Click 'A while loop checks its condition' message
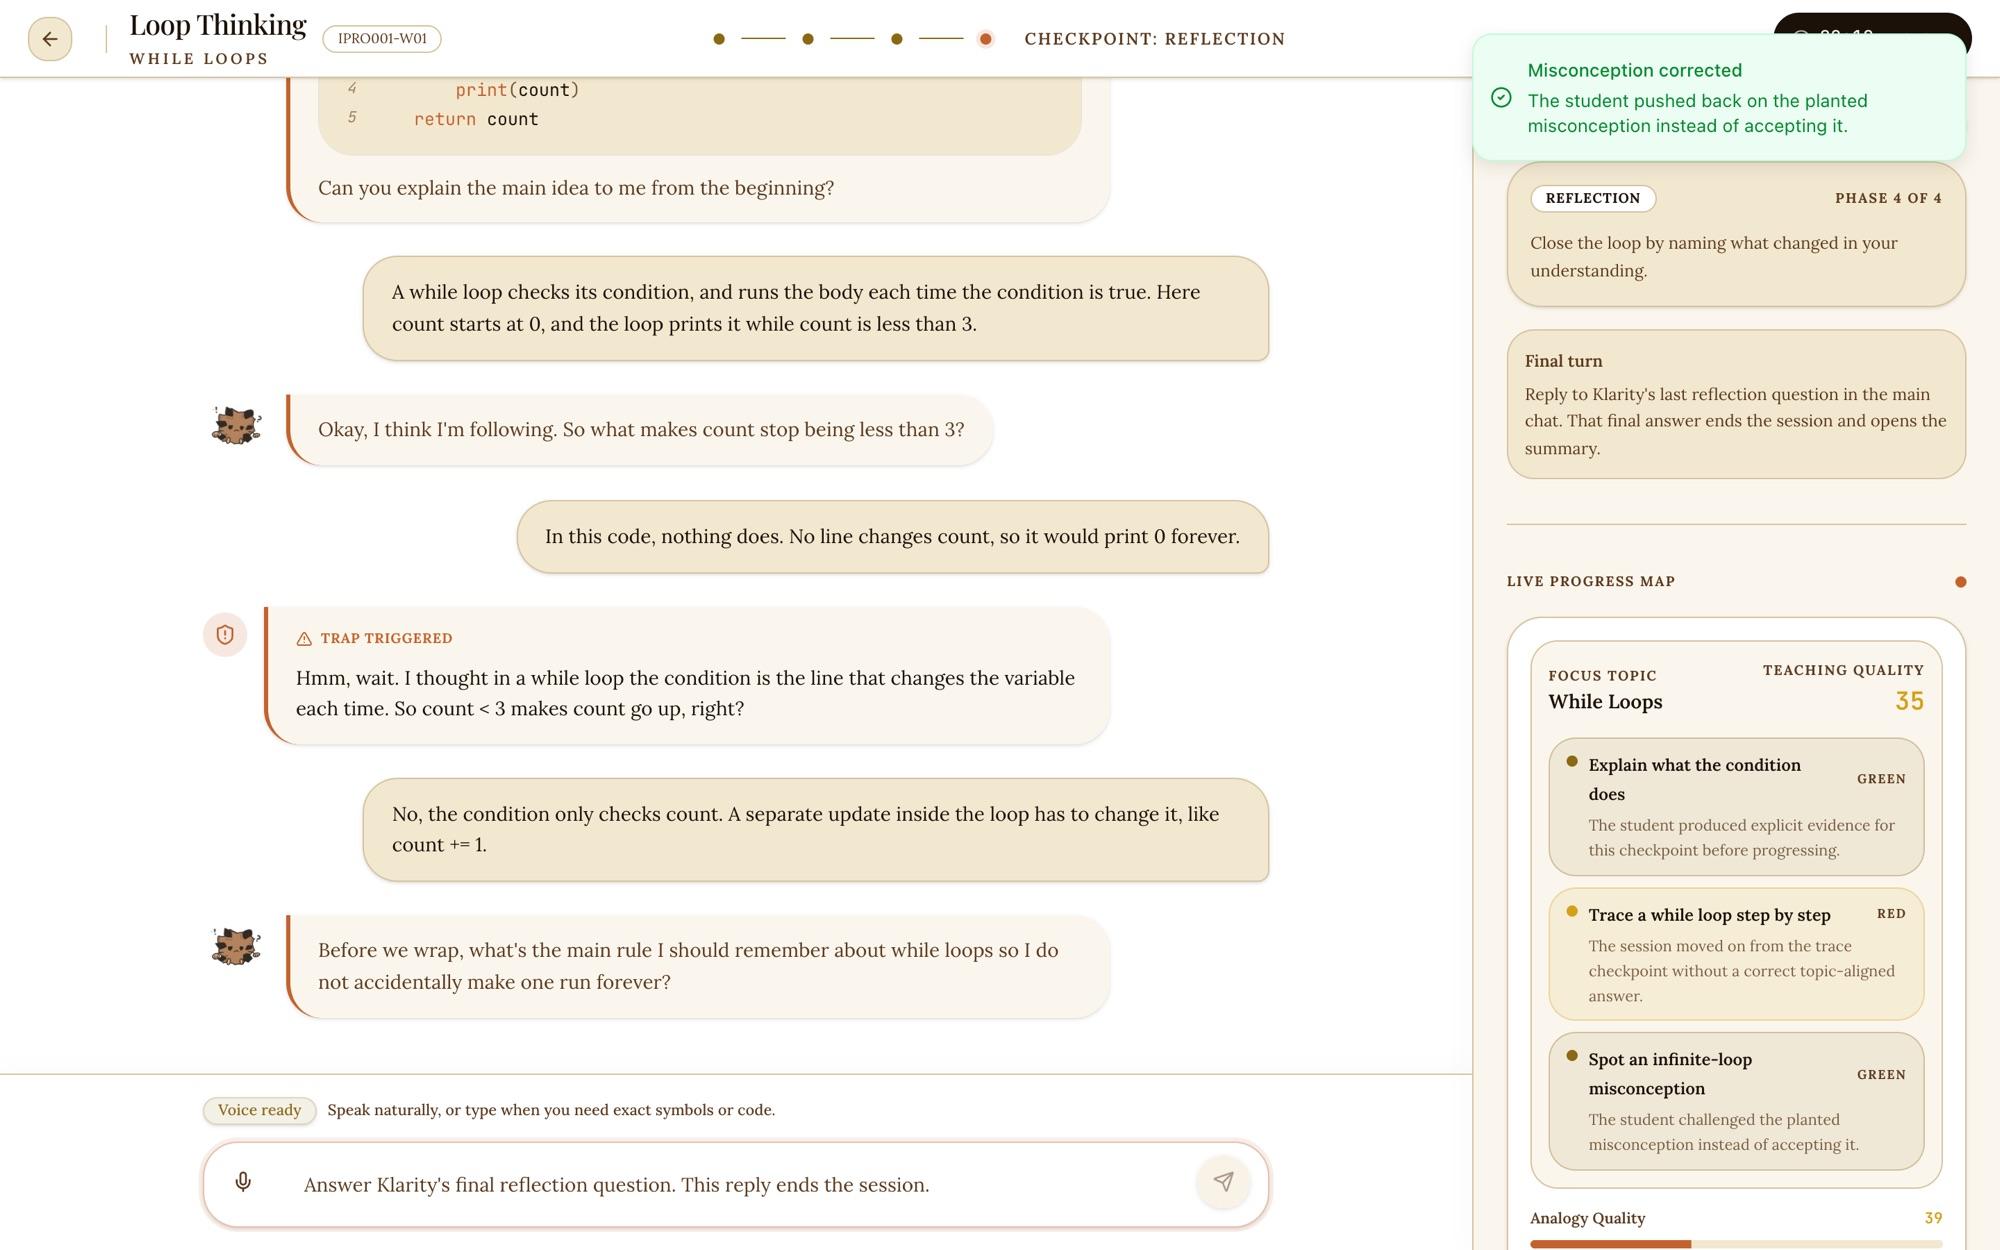Image resolution: width=2000 pixels, height=1250 pixels. [x=816, y=308]
